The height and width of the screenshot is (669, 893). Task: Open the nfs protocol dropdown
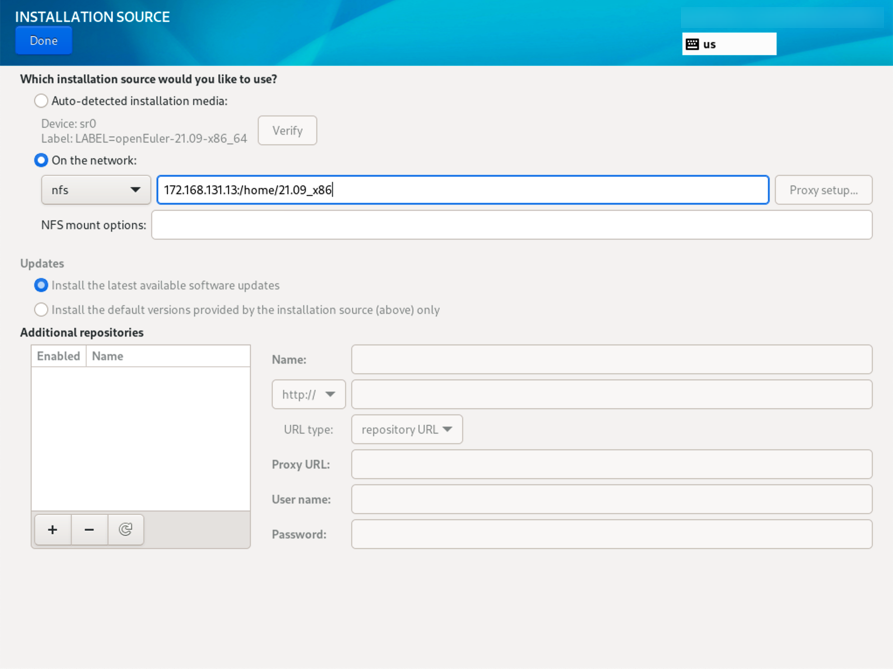[x=96, y=190]
